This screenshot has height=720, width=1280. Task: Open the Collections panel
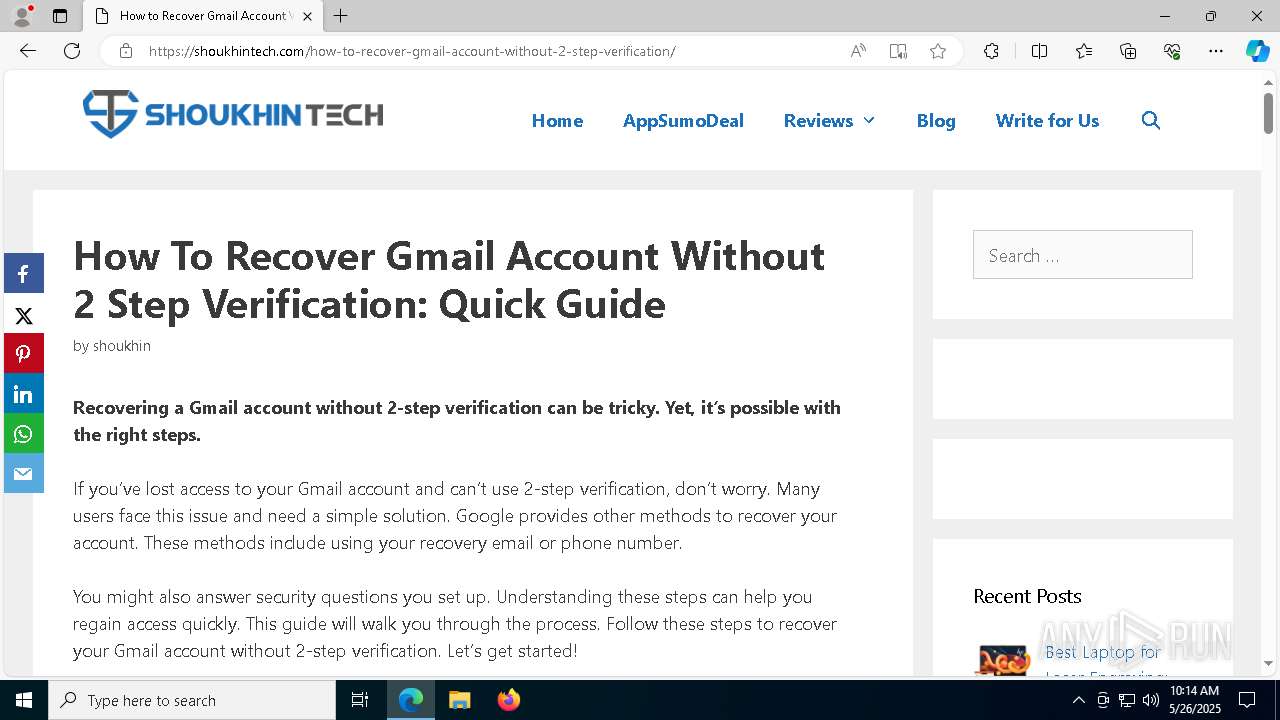(x=1128, y=51)
